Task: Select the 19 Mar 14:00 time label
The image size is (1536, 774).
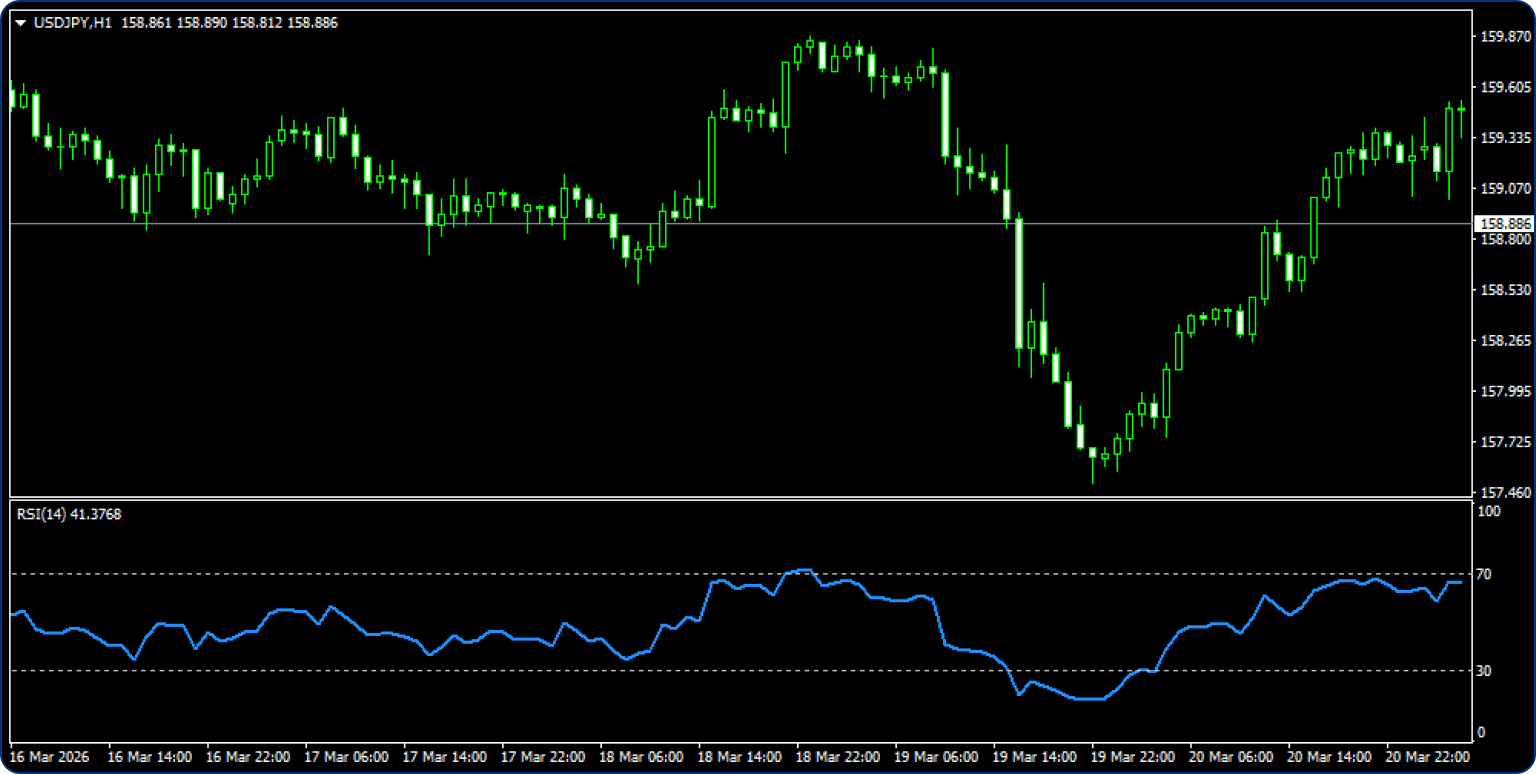Action: click(x=1035, y=757)
